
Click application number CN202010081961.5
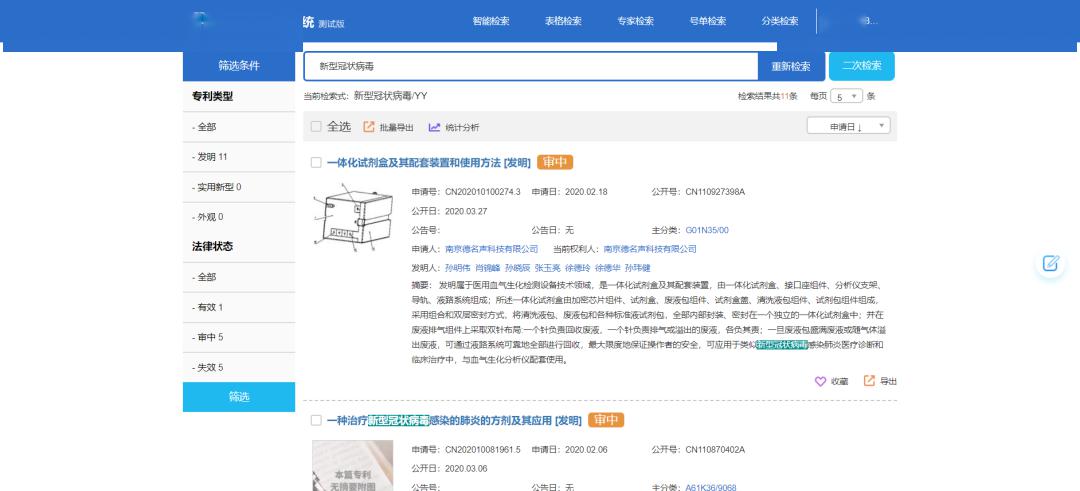pos(483,450)
